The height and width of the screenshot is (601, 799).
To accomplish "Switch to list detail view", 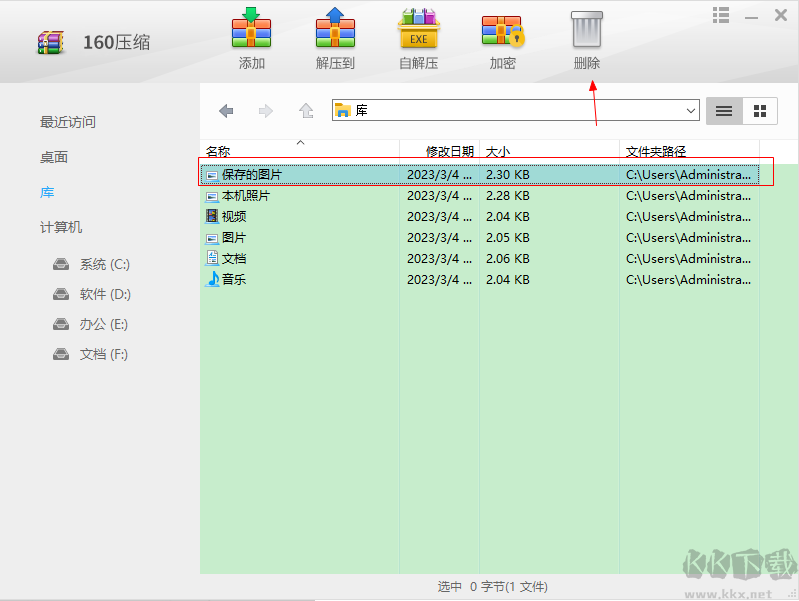I will click(724, 111).
